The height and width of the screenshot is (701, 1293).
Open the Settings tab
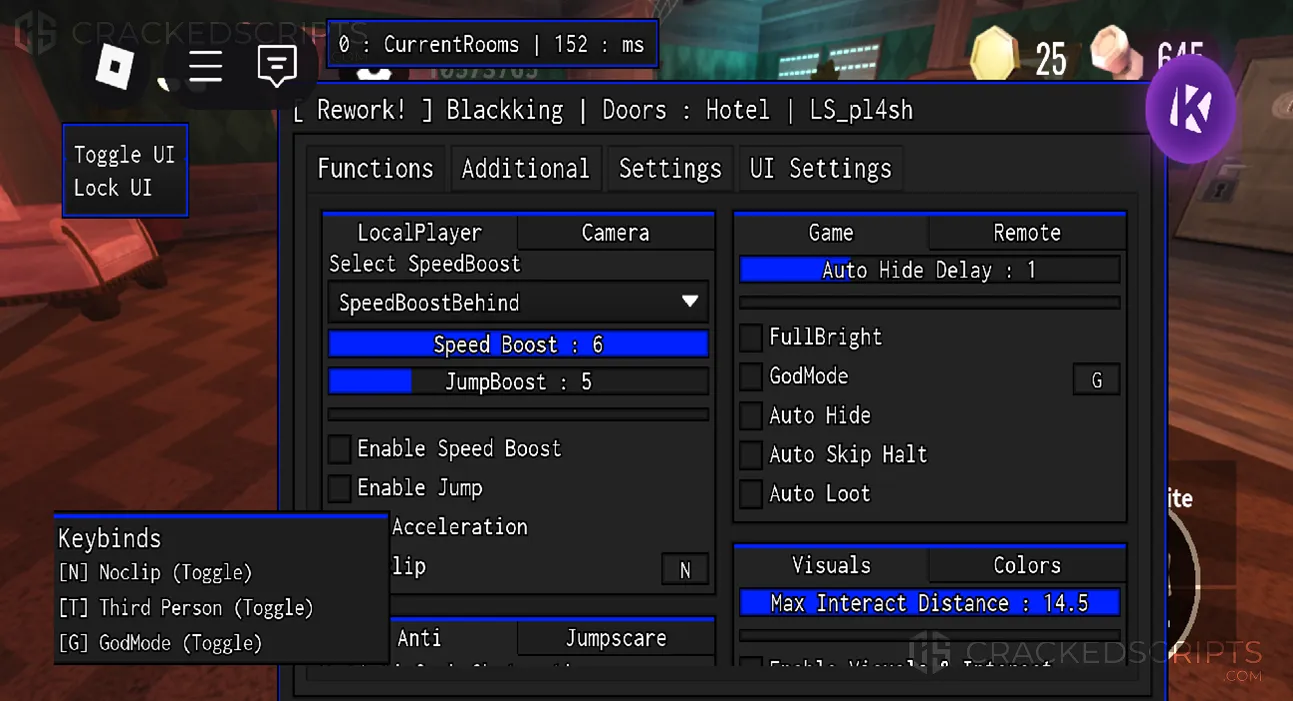pyautogui.click(x=670, y=169)
